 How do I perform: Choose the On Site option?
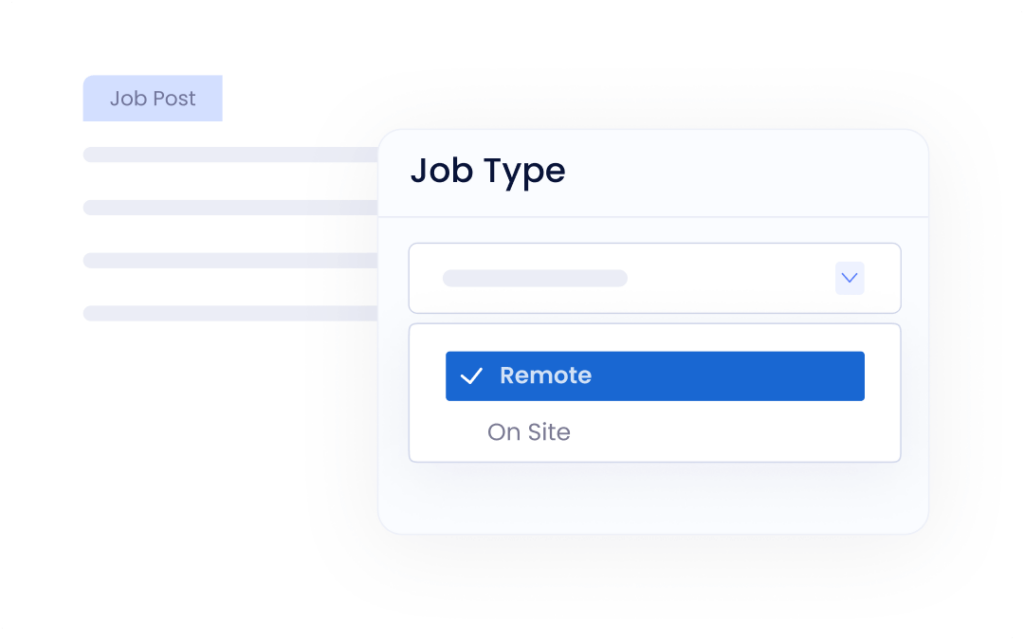(x=529, y=432)
